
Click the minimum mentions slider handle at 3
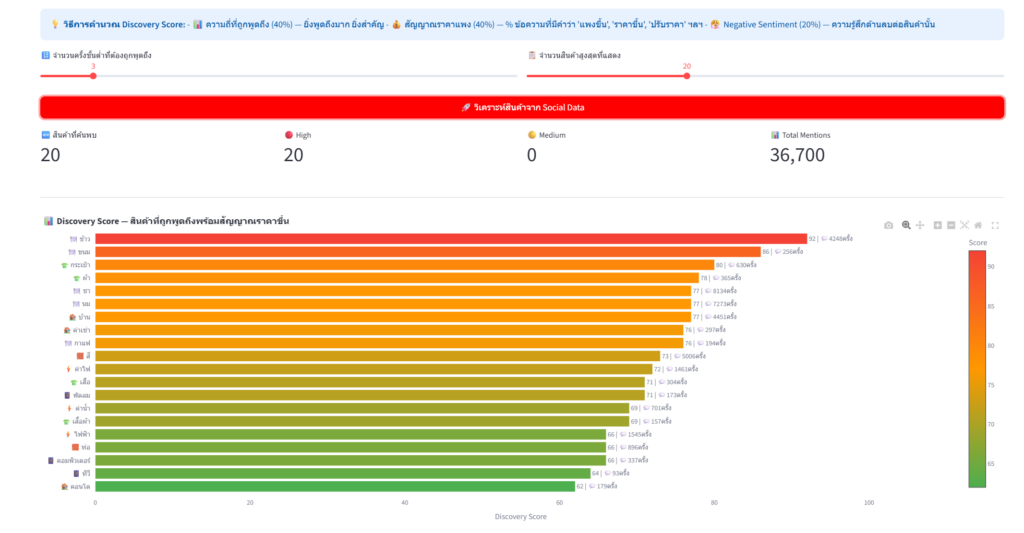(93, 75)
